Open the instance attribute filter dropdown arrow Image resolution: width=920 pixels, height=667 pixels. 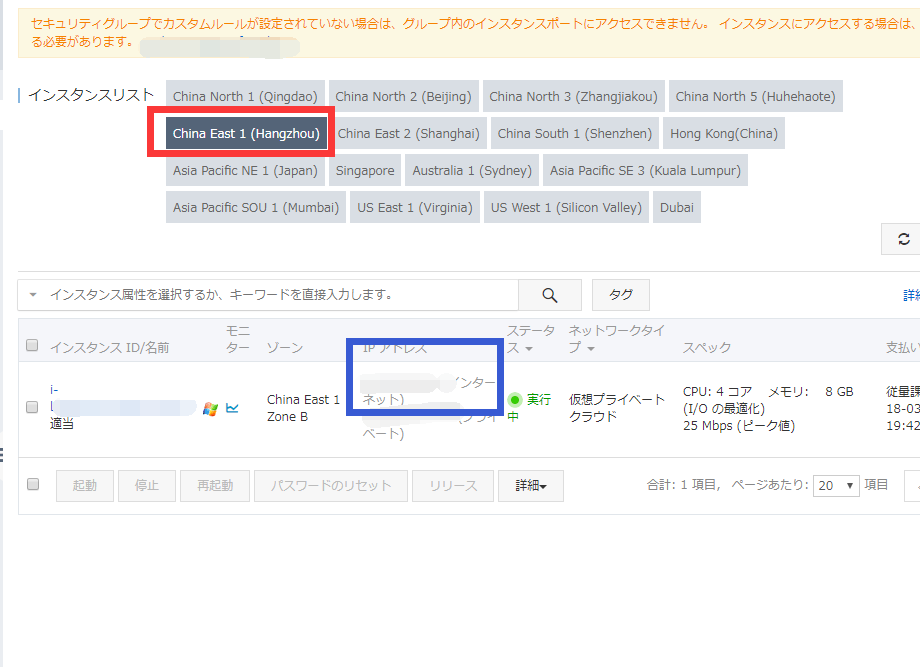coord(33,294)
